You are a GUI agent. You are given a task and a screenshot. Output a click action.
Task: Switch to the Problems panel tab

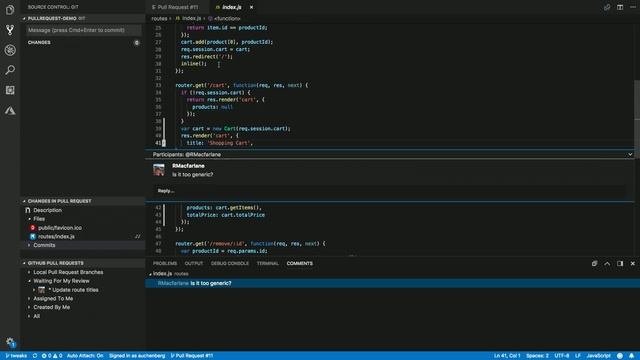pyautogui.click(x=165, y=263)
